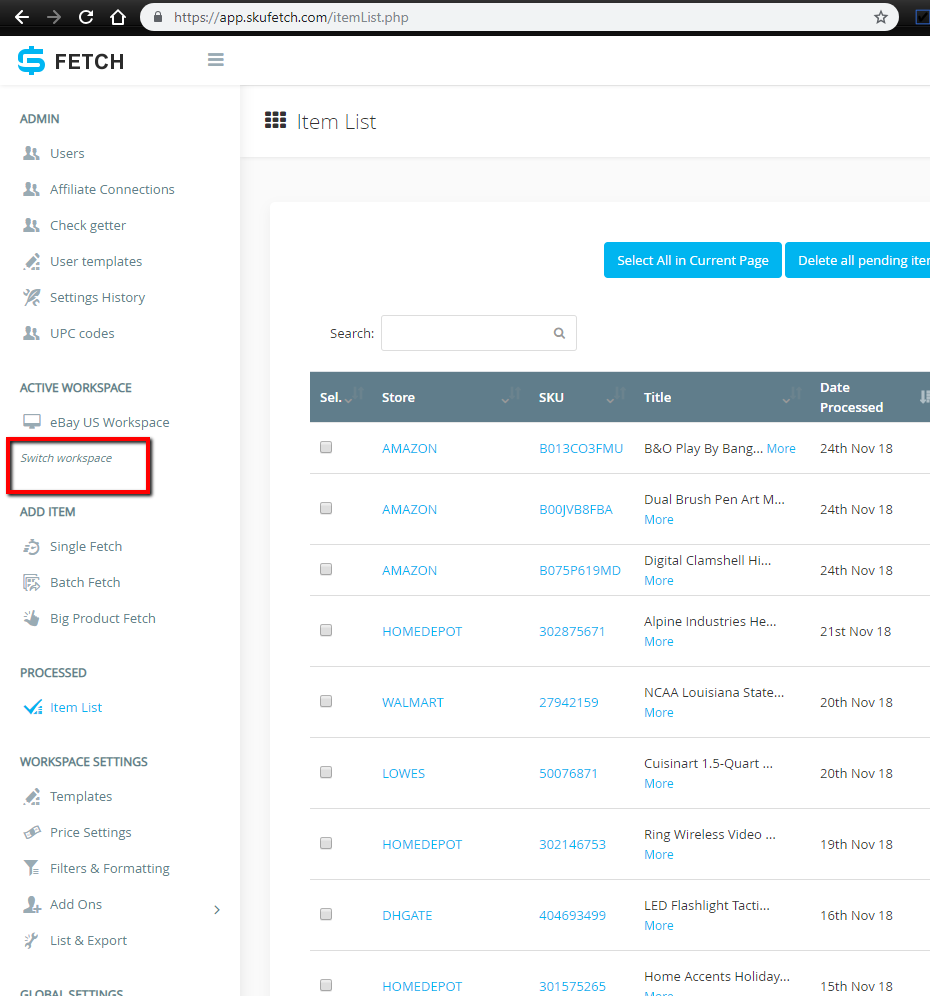Click the UPC codes icon
930x996 pixels.
click(31, 333)
